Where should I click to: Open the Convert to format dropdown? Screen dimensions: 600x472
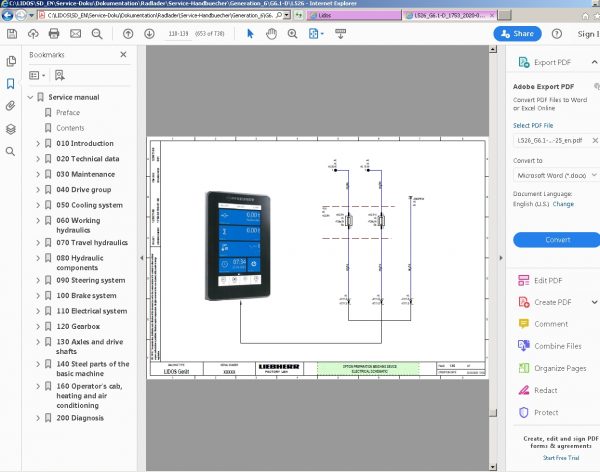pos(556,176)
